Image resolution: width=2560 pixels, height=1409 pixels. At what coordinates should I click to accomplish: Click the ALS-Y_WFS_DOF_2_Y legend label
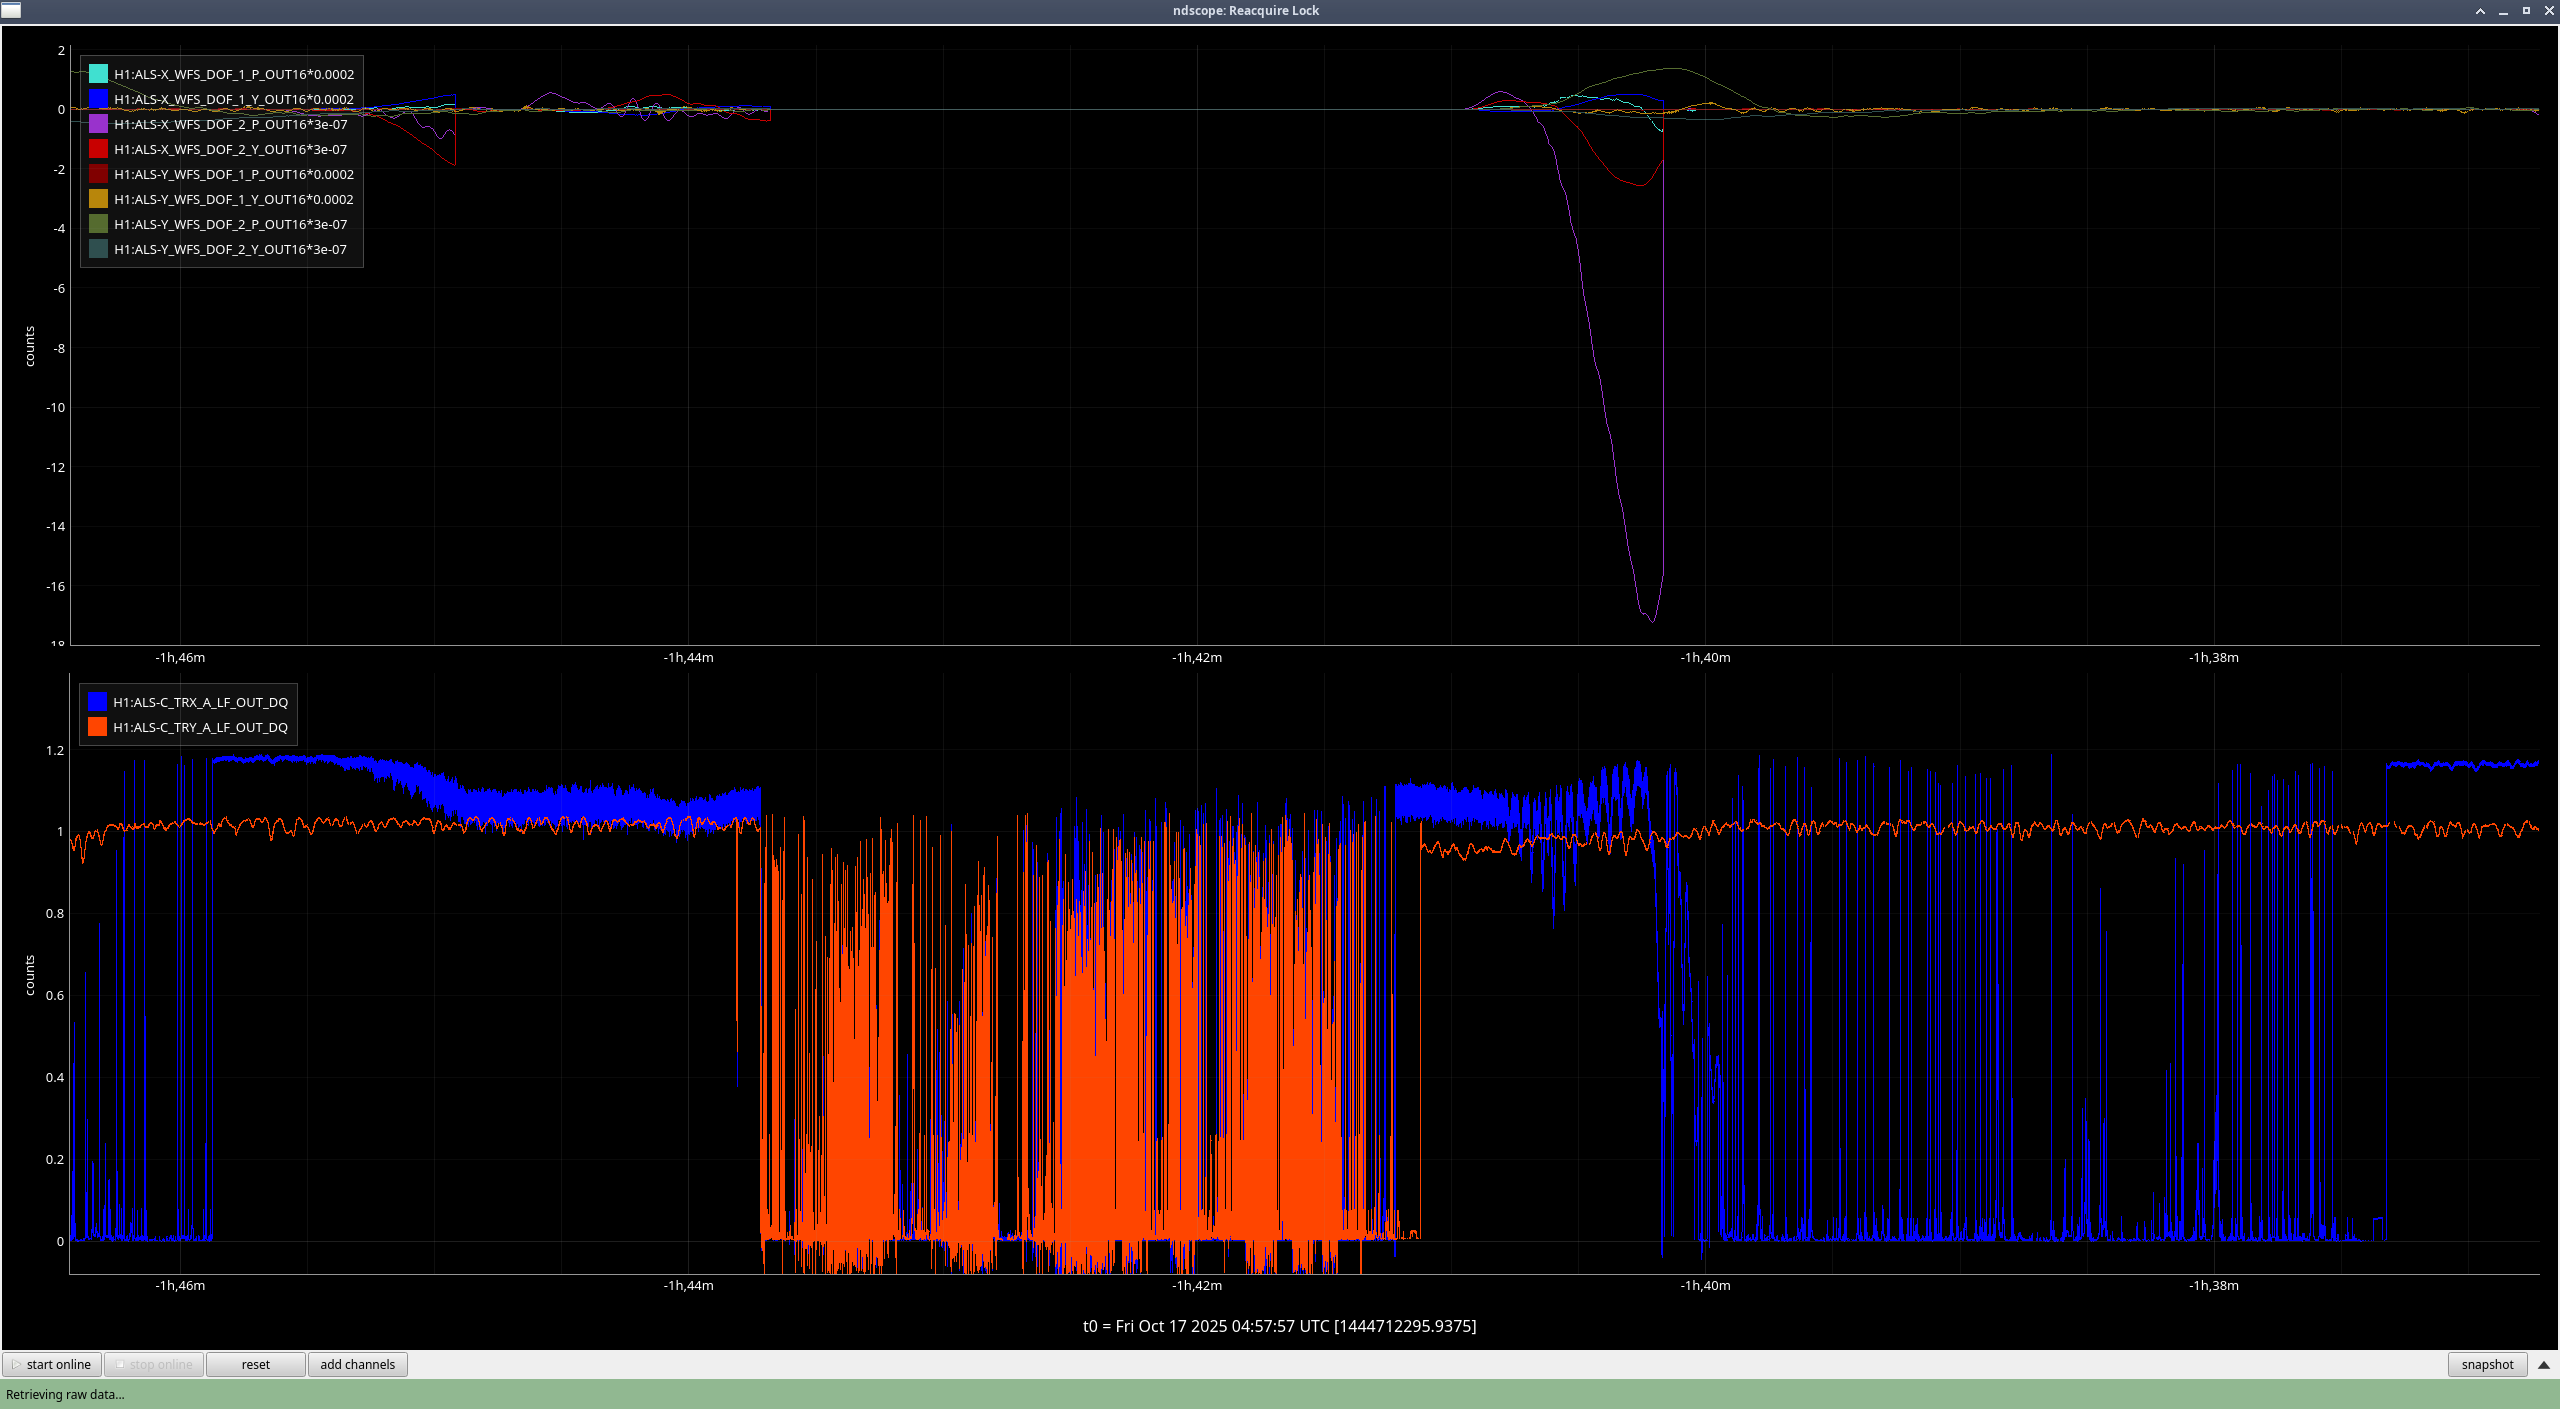pos(230,249)
